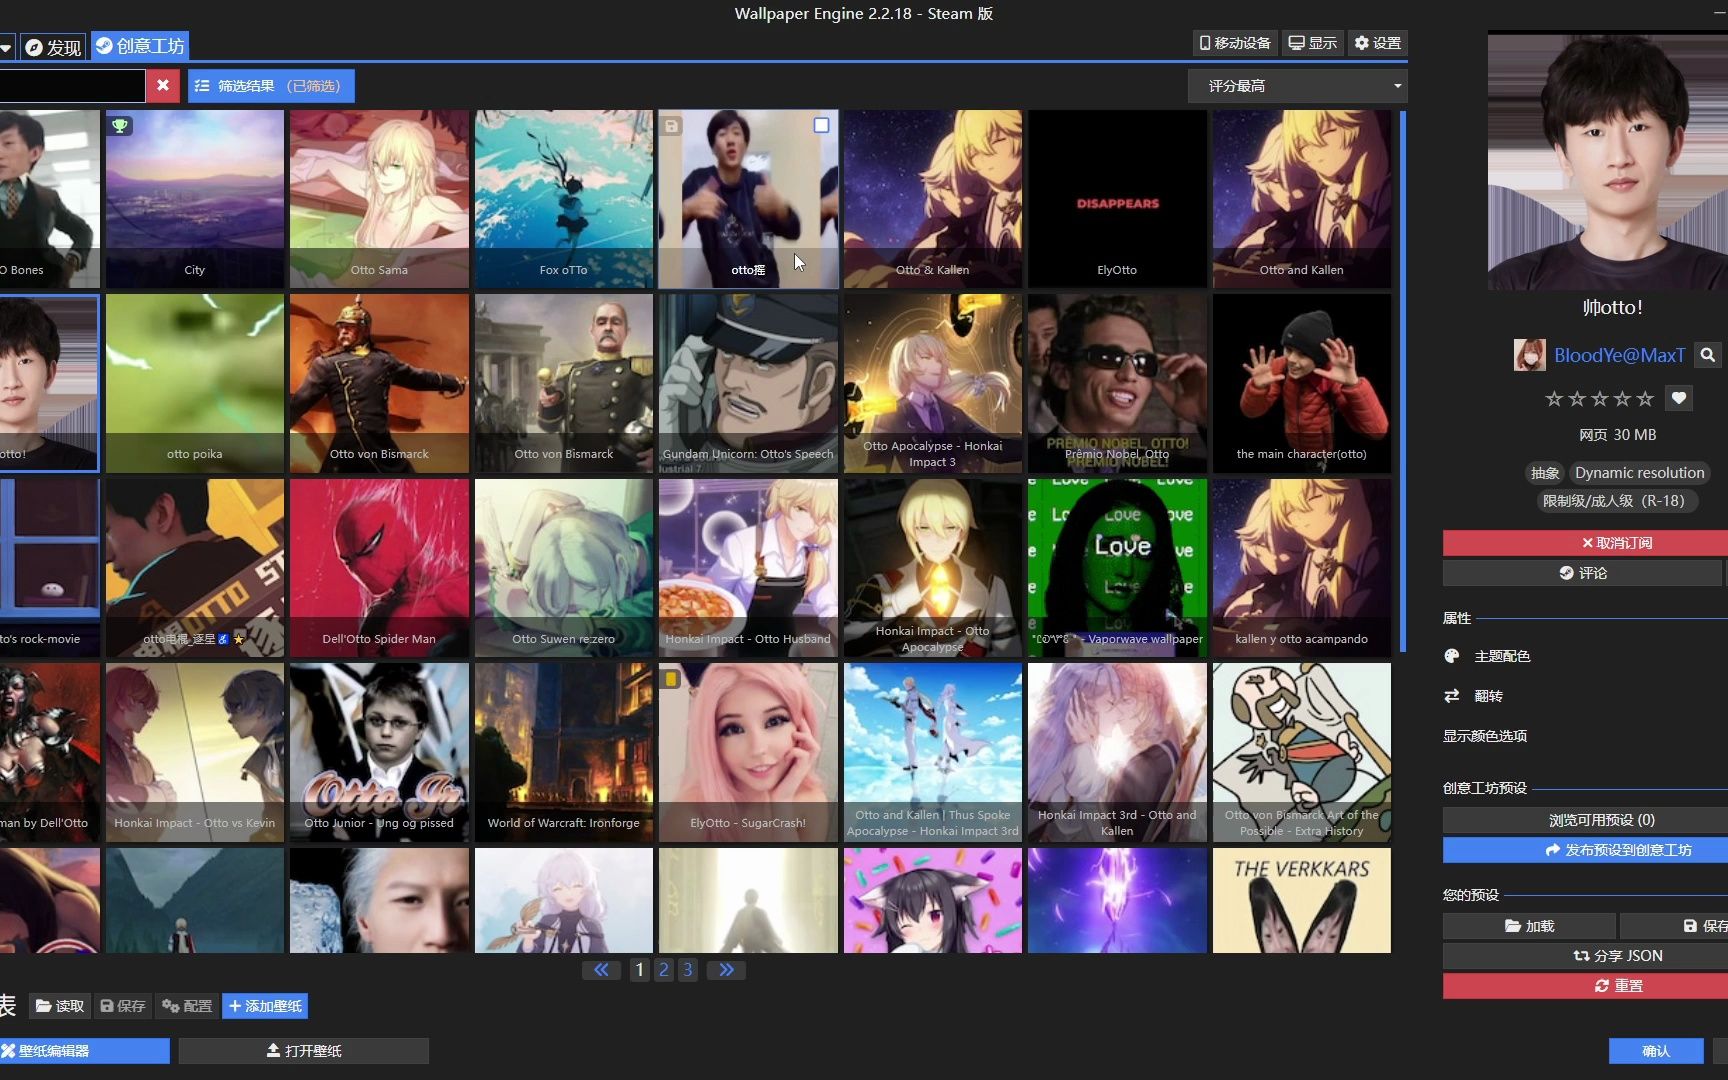Clear the search with the red X button

[x=163, y=86]
